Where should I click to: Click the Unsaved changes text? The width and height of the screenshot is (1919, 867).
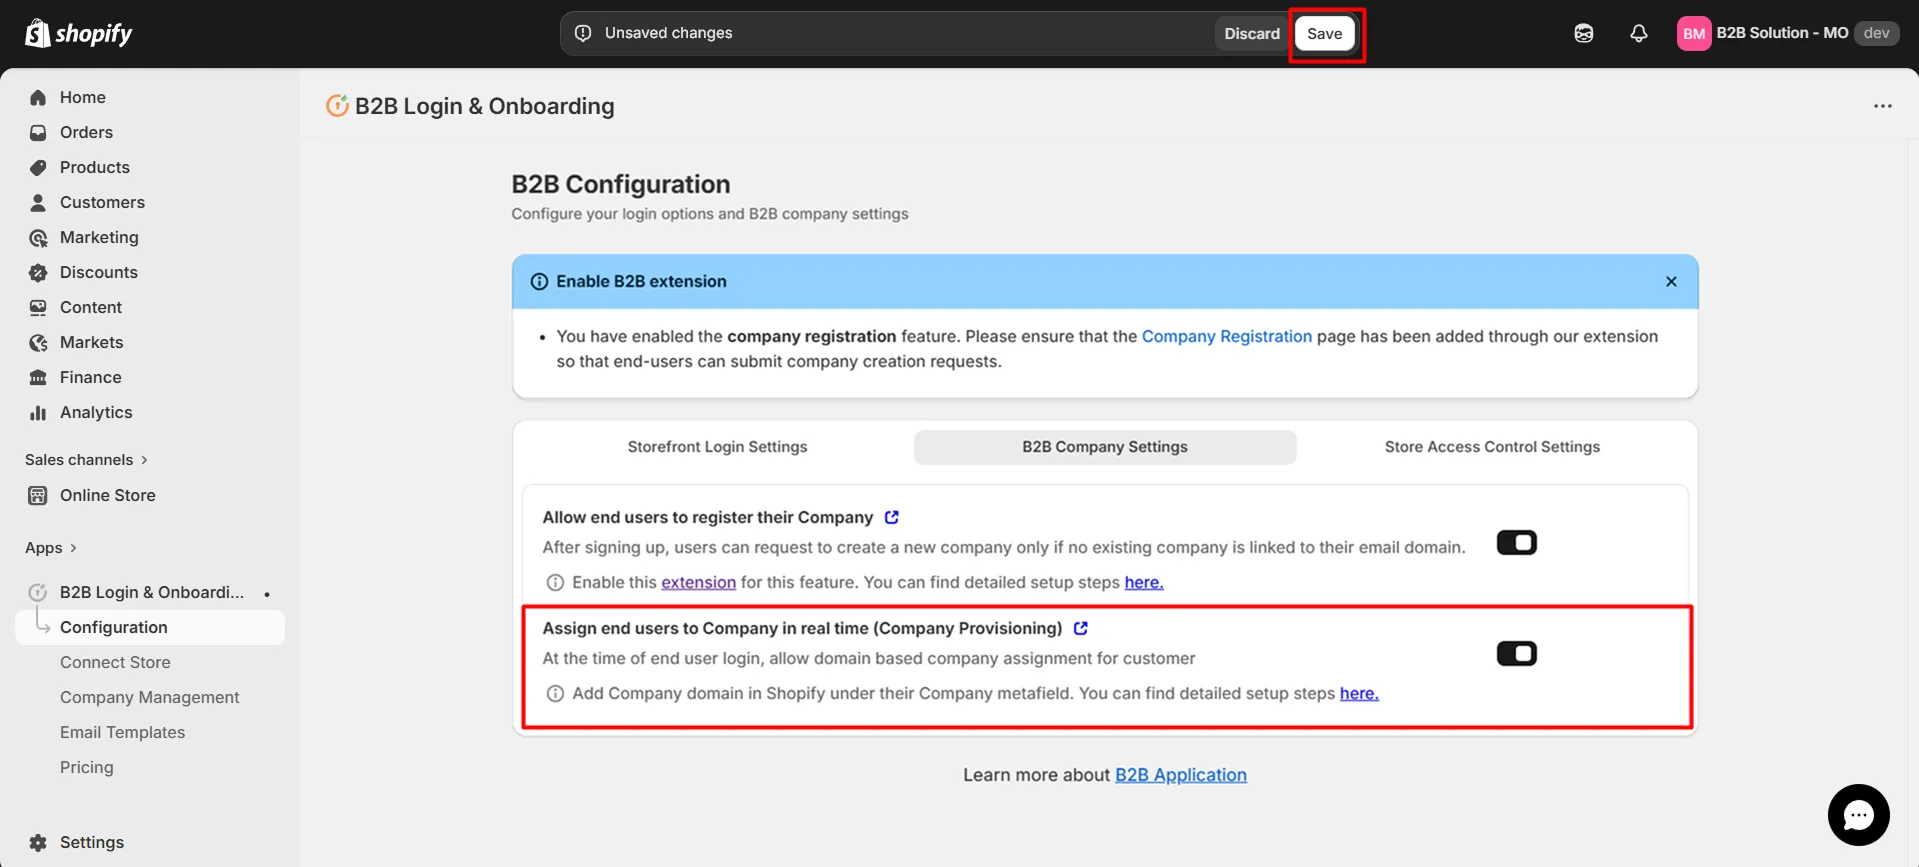pos(668,33)
